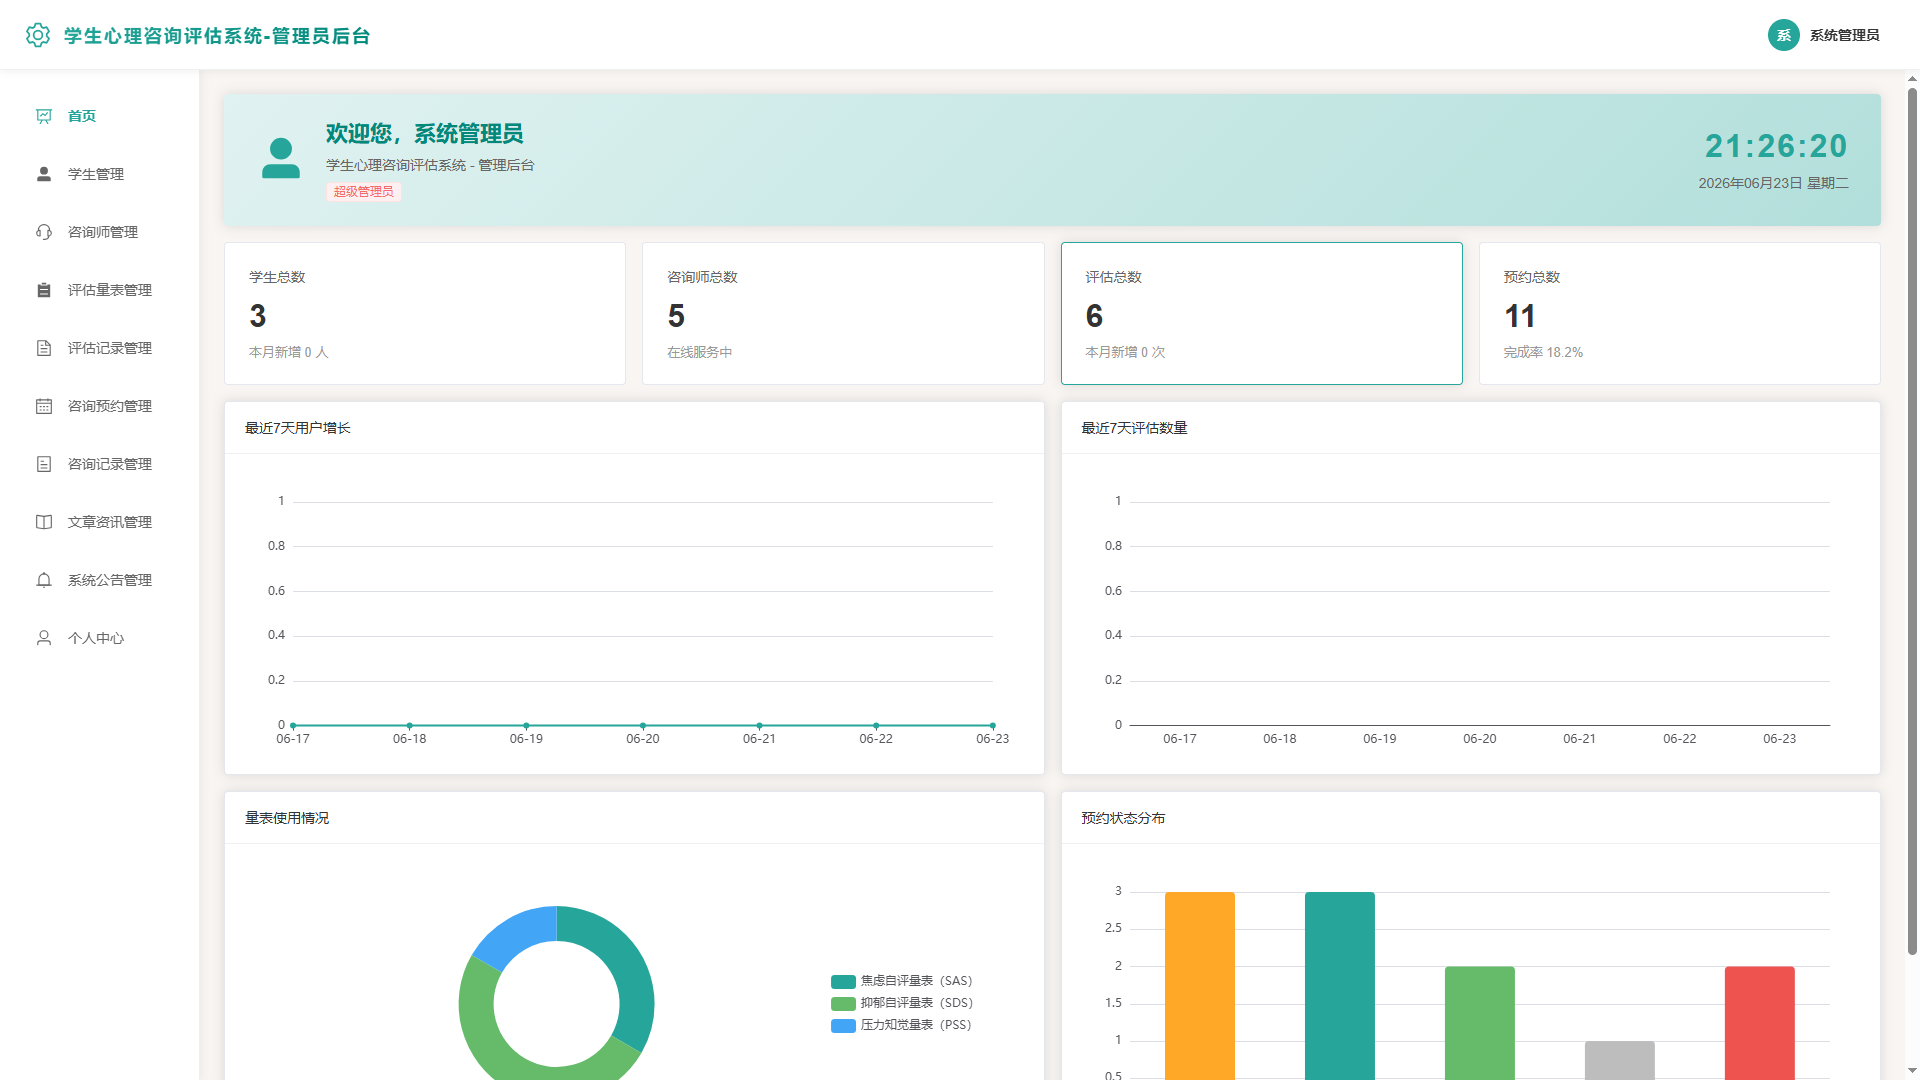Click the gear logo icon in header
This screenshot has height=1080, width=1920.
38,35
